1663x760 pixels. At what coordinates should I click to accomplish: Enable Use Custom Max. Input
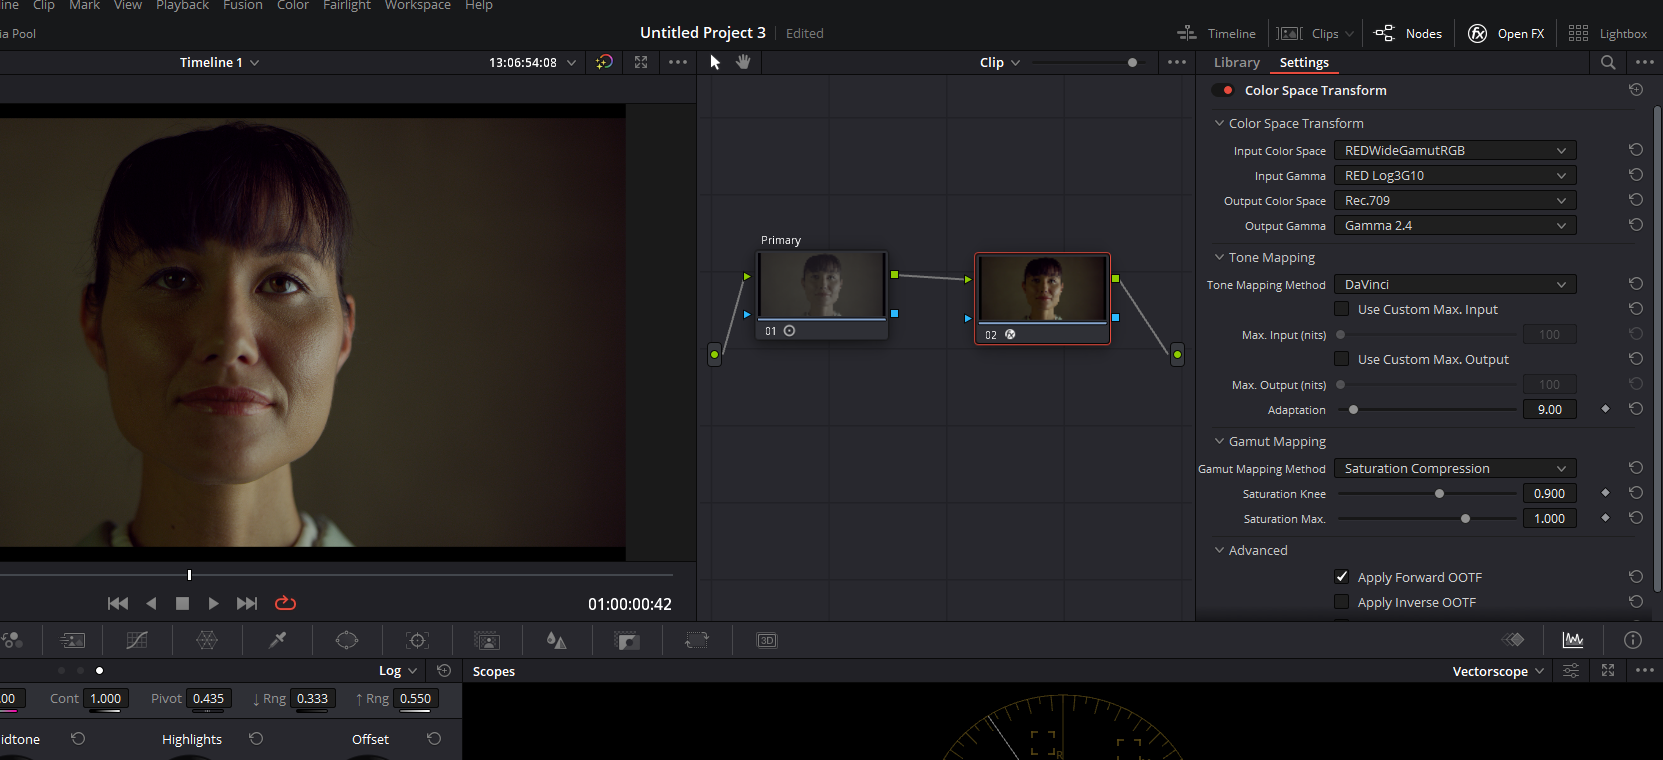pos(1342,309)
